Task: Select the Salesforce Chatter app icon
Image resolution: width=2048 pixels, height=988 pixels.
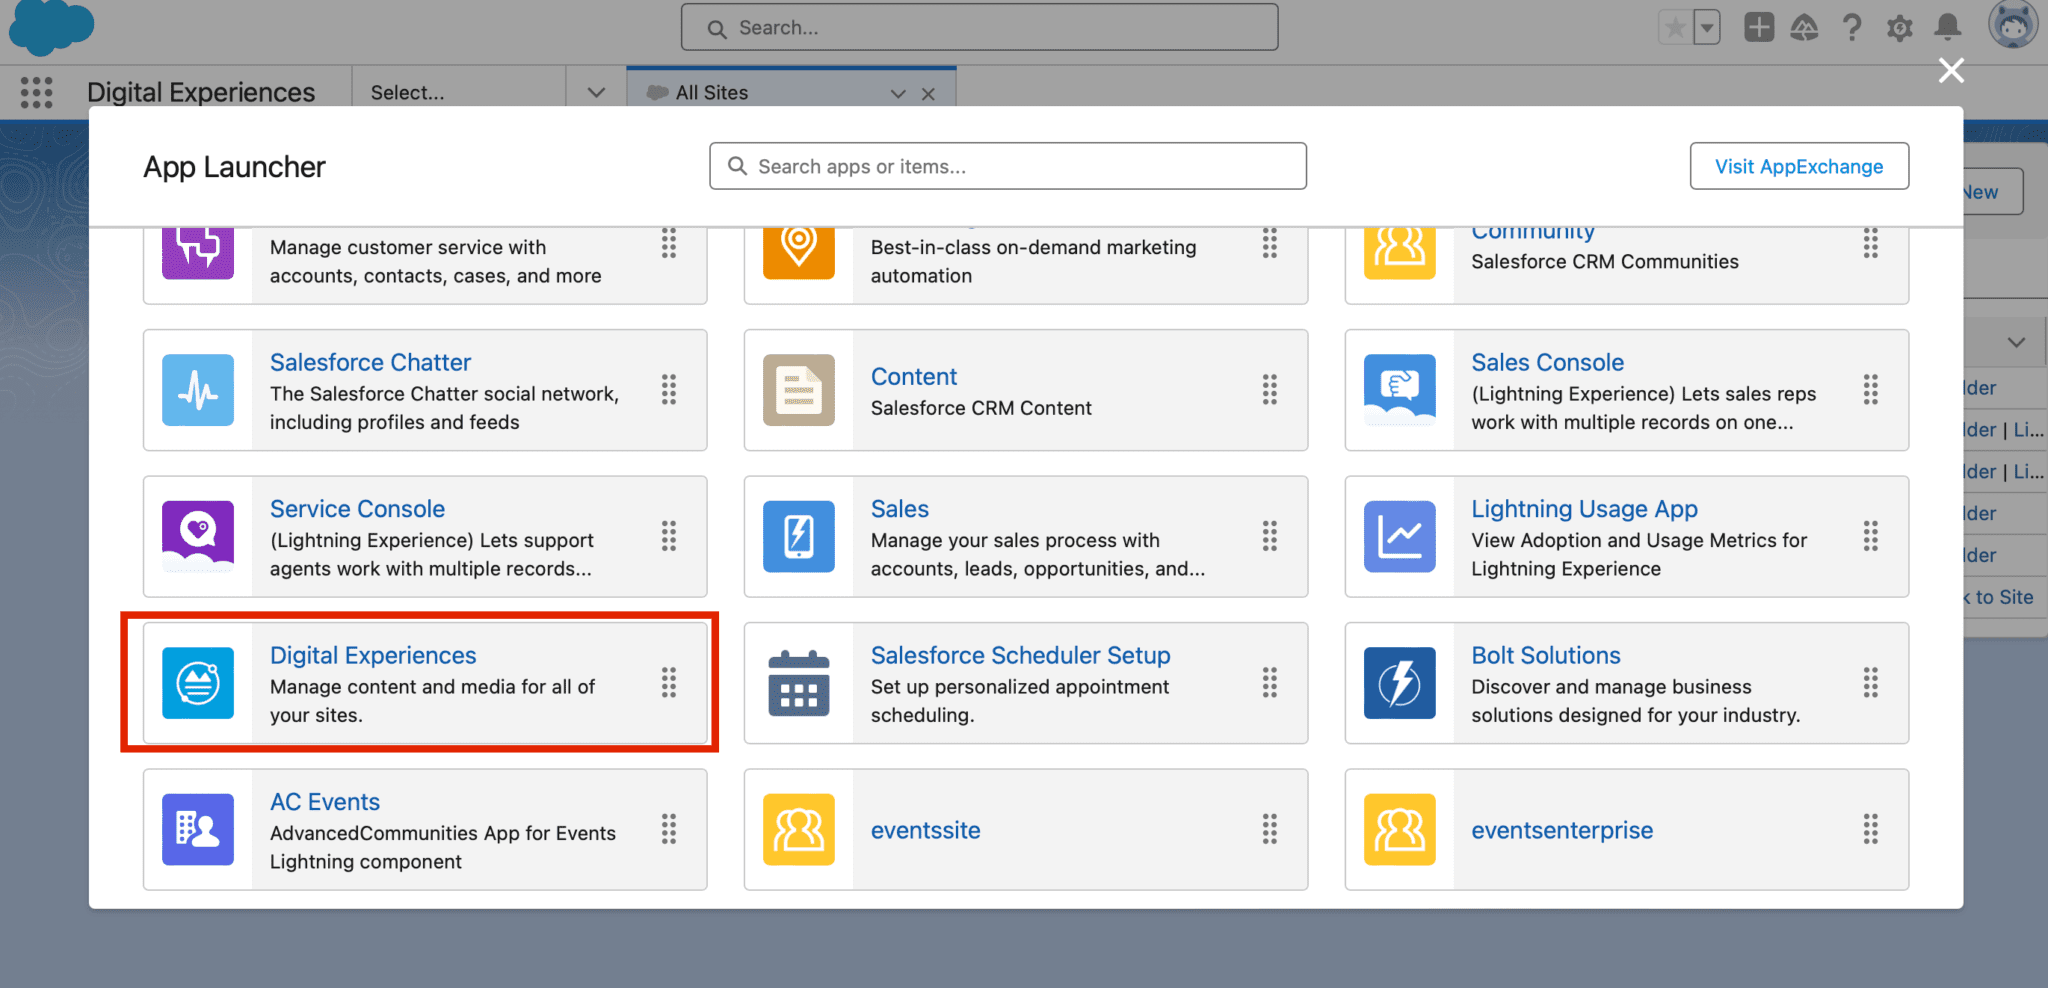Action: point(198,390)
